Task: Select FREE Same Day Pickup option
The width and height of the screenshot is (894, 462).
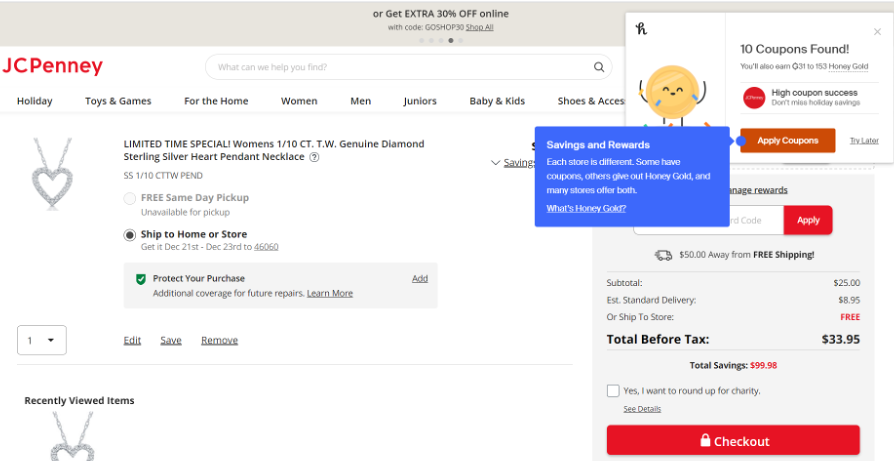Action: tap(129, 198)
